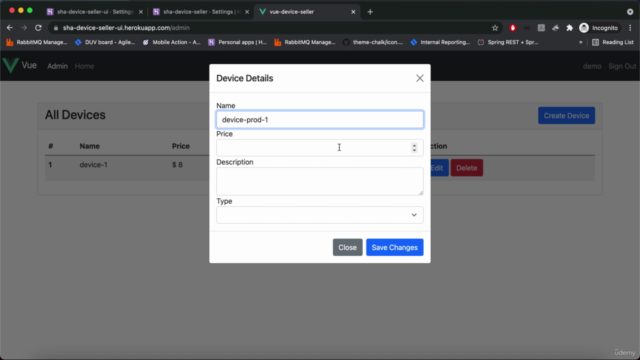640x360 pixels.
Task: Switch to sha-device-seller-ui Settings tab
Action: click(x=95, y=12)
